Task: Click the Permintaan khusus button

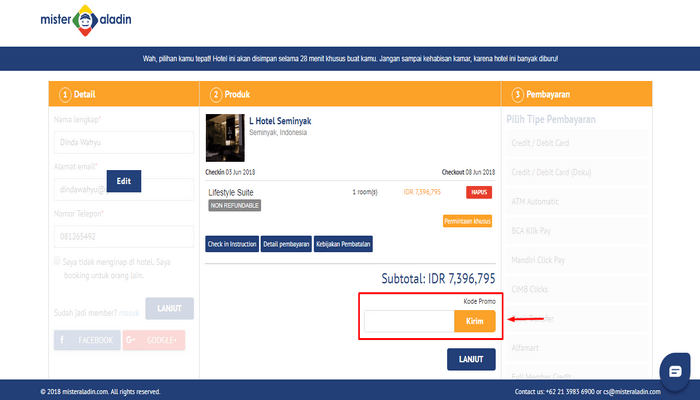Action: coord(468,220)
